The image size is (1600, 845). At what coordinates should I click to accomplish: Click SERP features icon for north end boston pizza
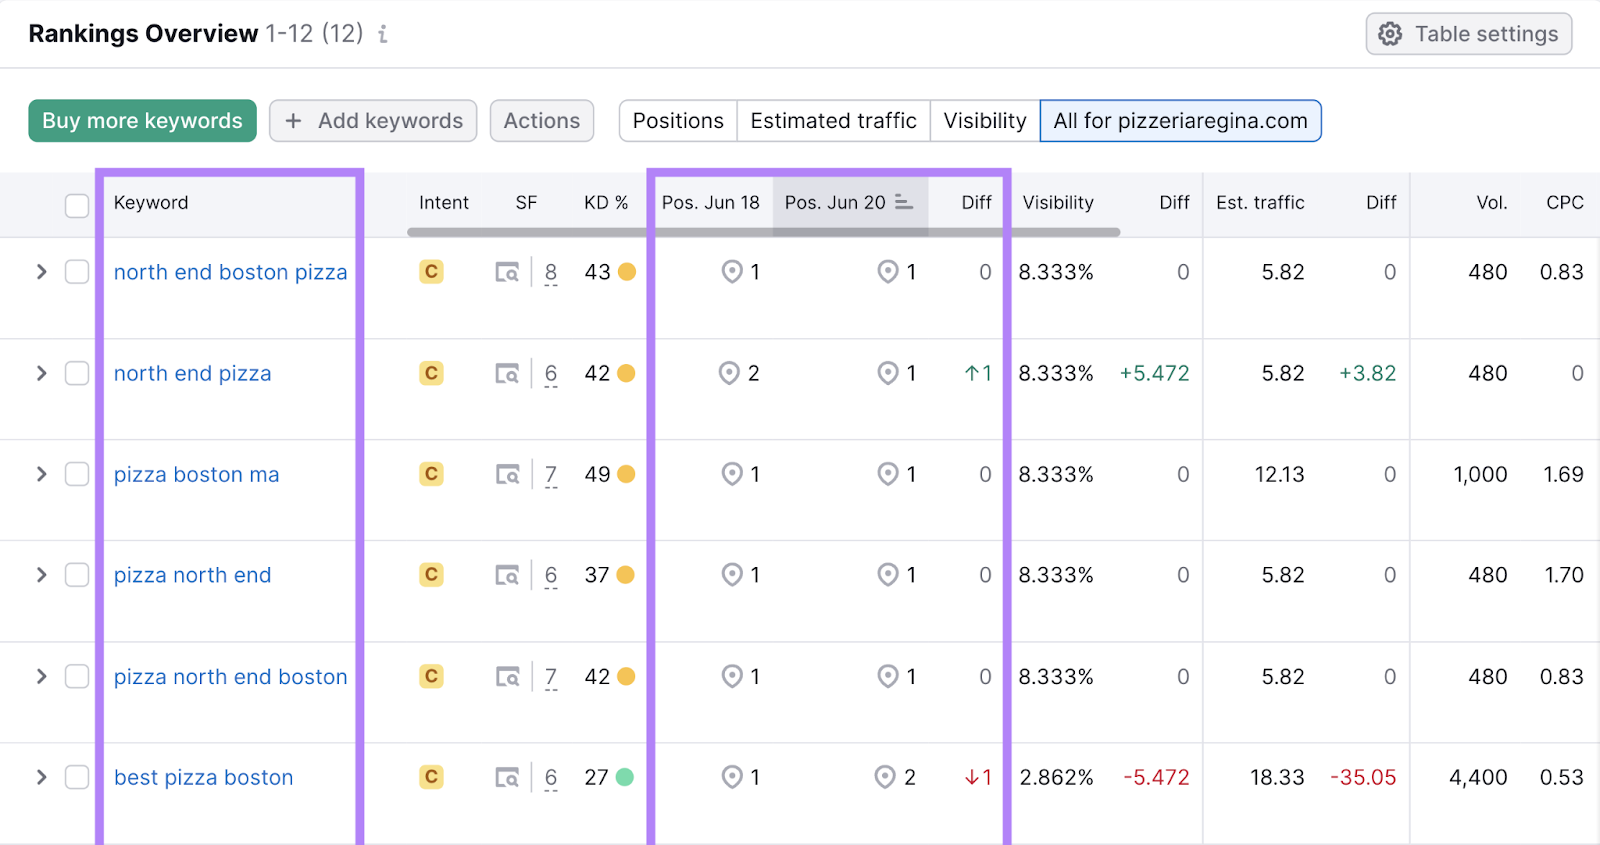507,272
